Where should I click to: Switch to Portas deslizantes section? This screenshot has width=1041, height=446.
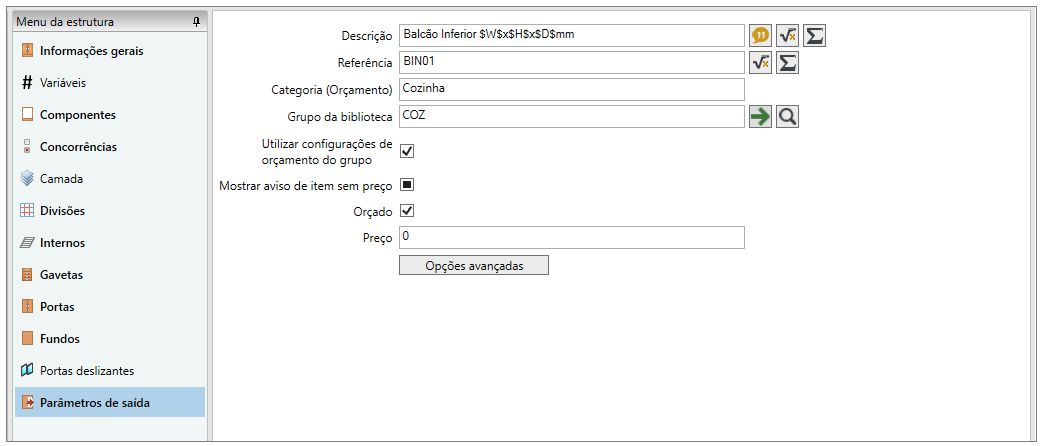[87, 371]
